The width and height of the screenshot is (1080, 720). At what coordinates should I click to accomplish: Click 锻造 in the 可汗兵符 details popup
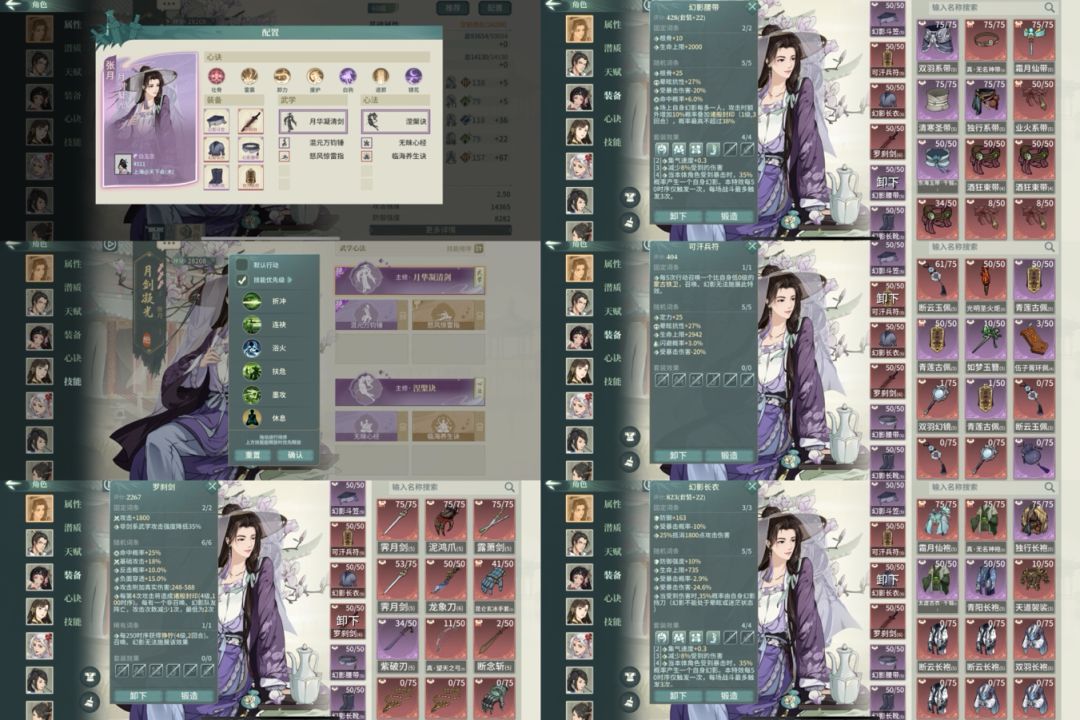pos(729,455)
